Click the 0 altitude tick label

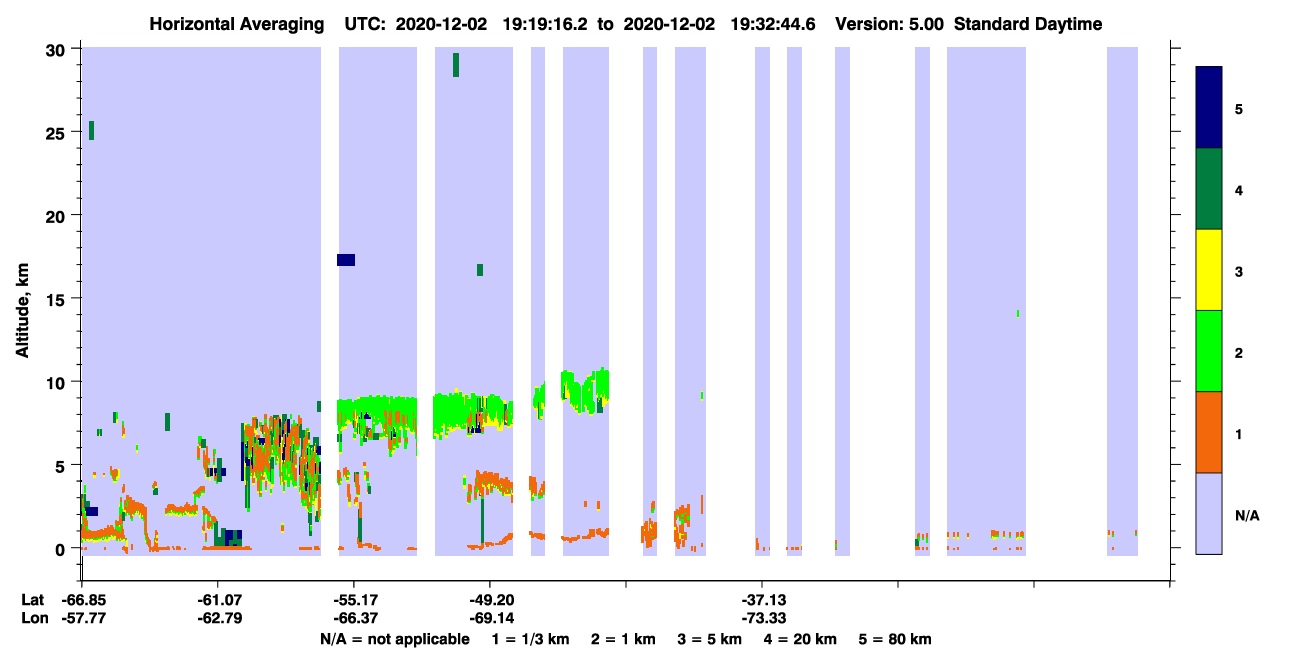coord(62,548)
